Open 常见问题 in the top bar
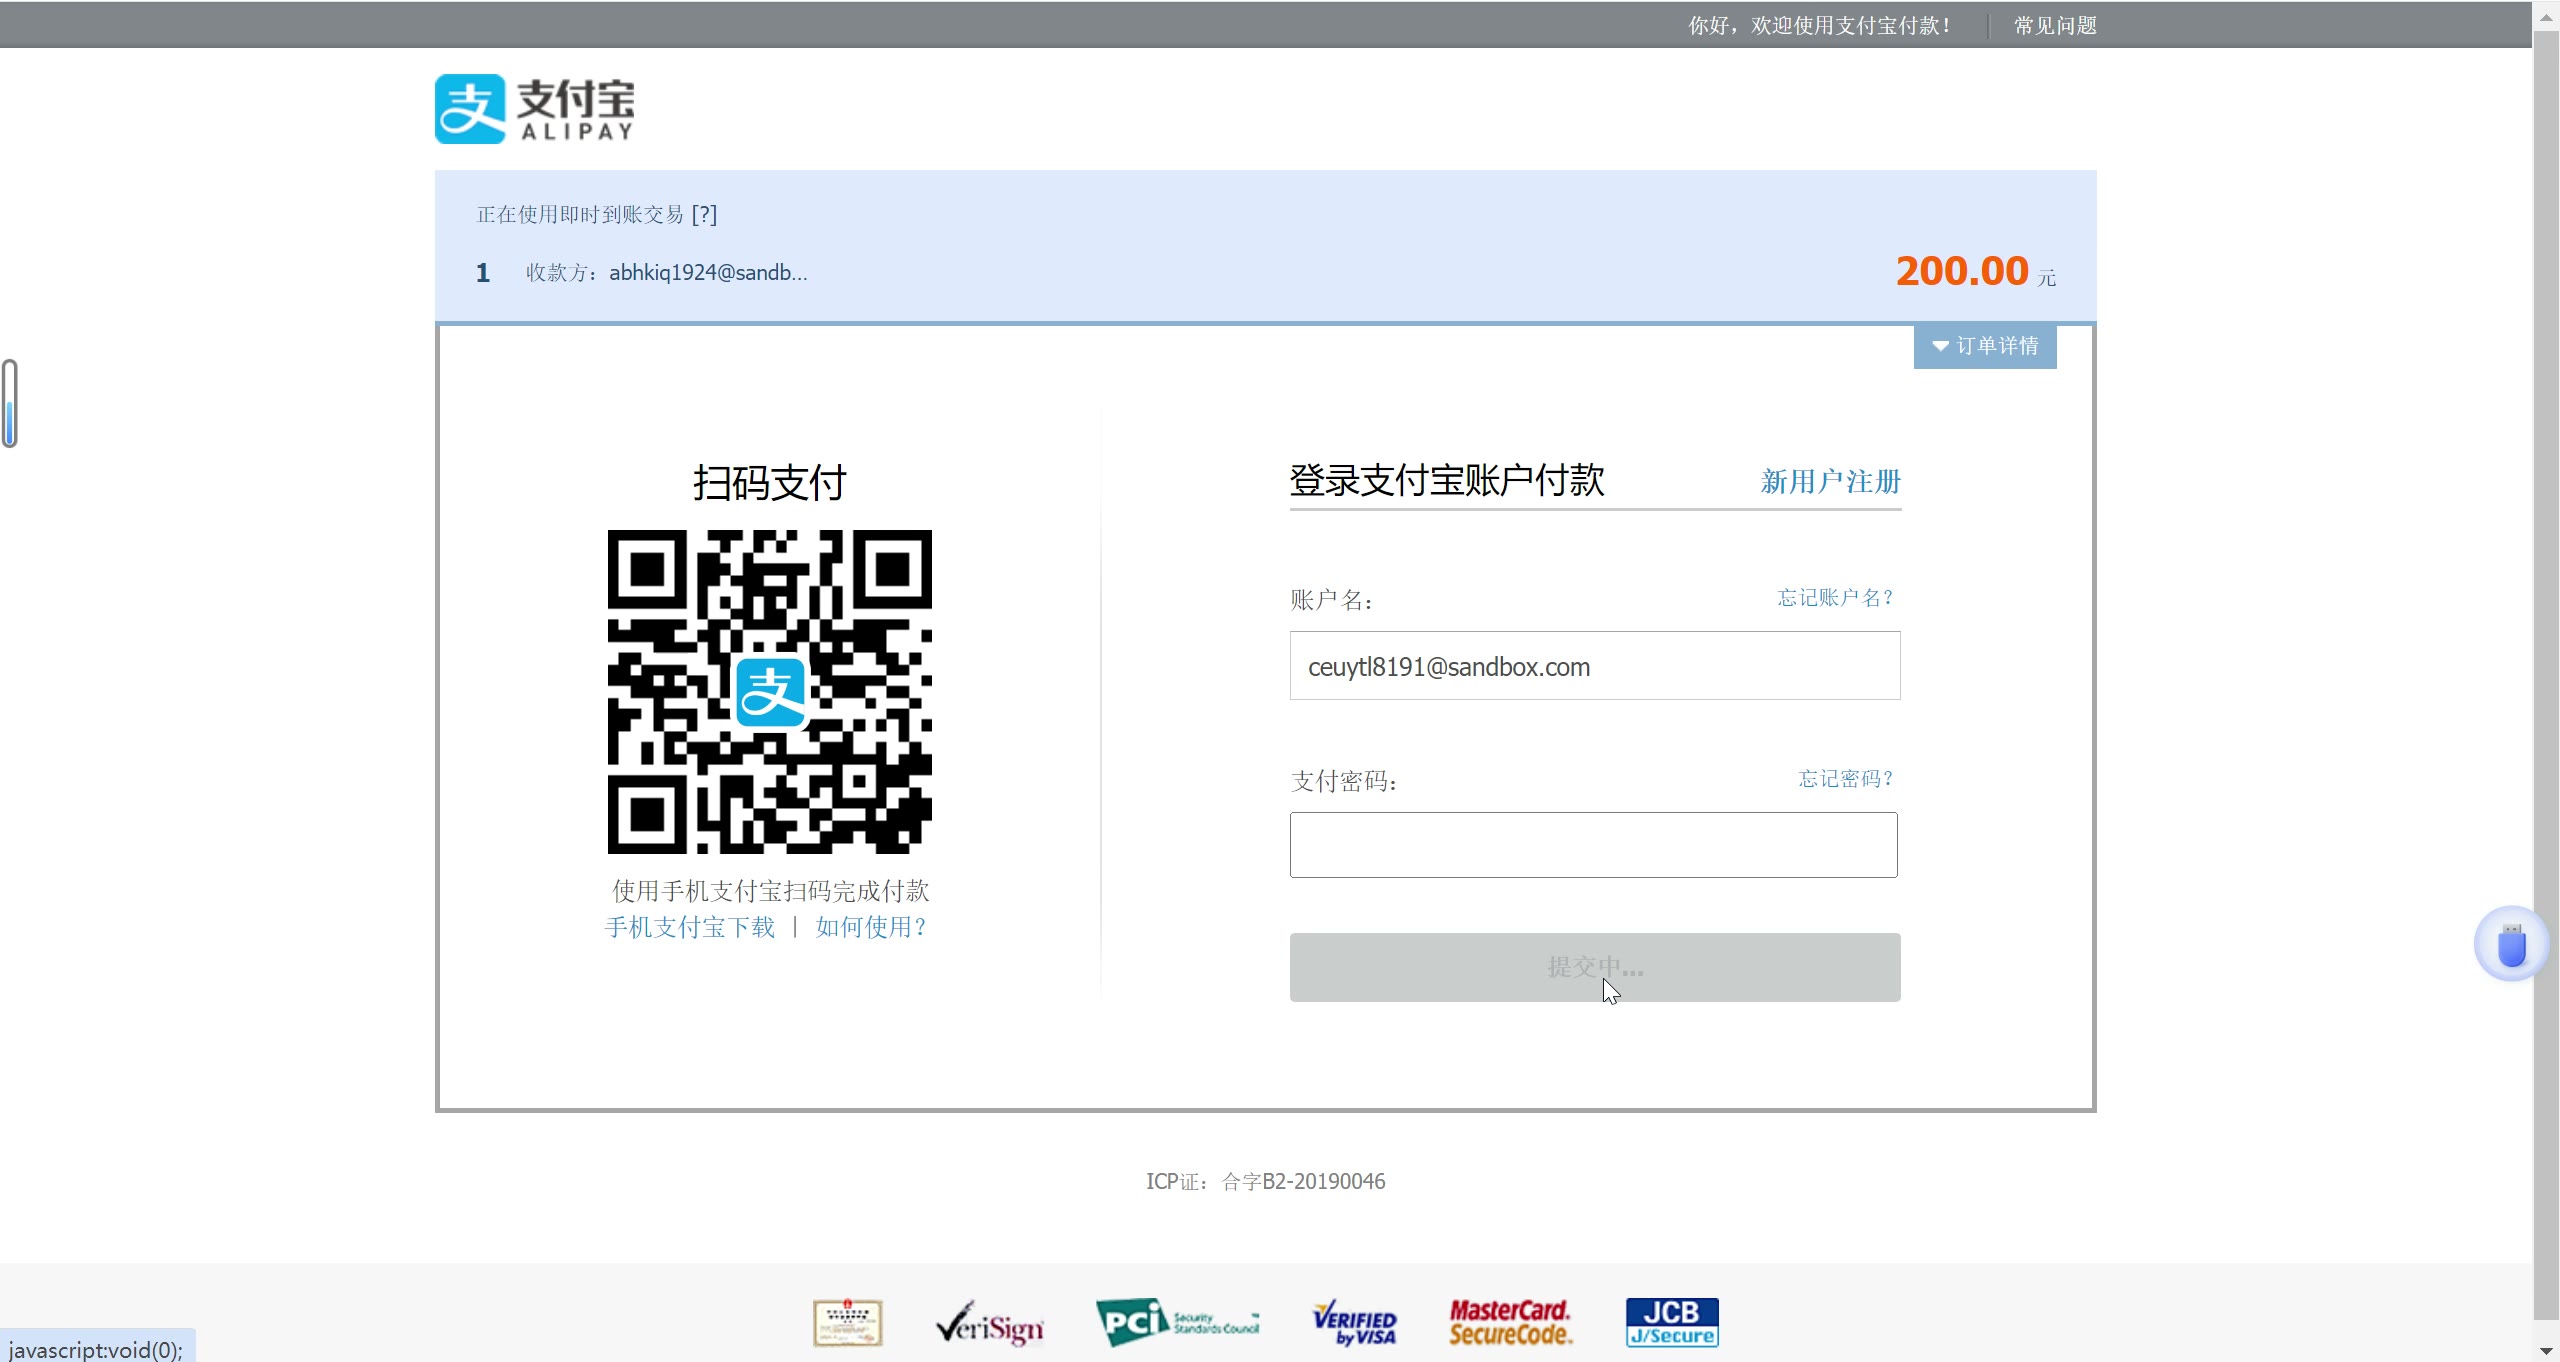 coord(2055,26)
